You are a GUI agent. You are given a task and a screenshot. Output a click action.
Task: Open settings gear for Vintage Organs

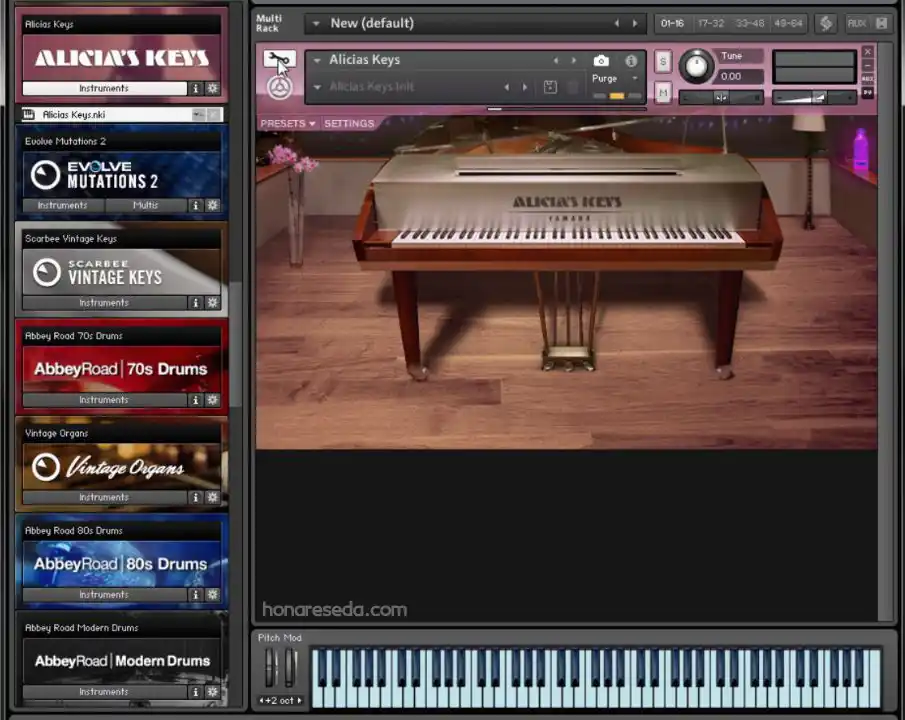(x=213, y=497)
